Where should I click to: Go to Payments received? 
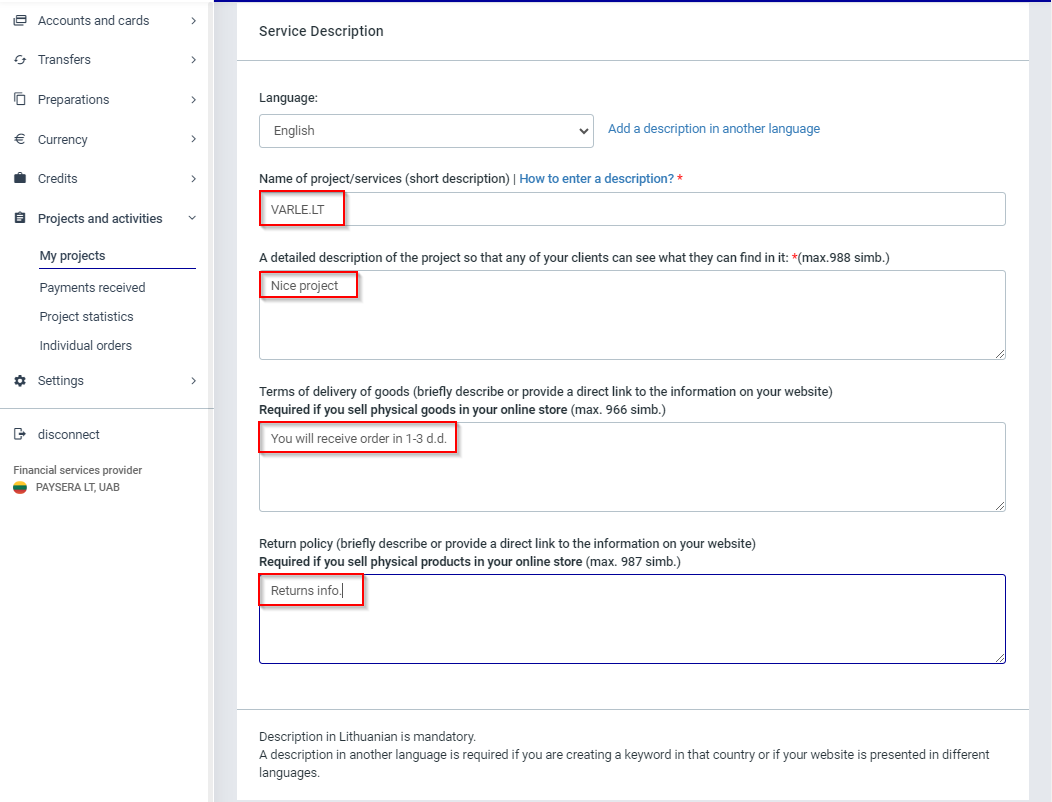(x=92, y=288)
